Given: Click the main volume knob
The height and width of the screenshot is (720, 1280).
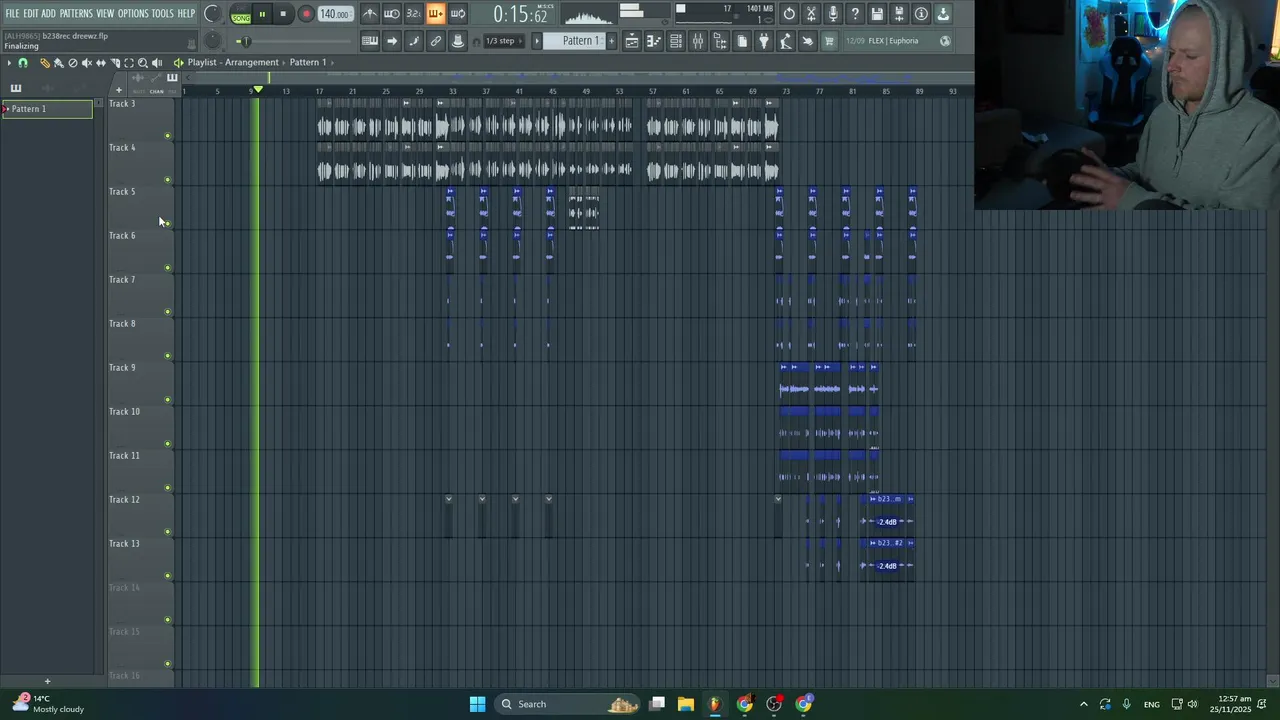Looking at the screenshot, I should click(x=213, y=13).
